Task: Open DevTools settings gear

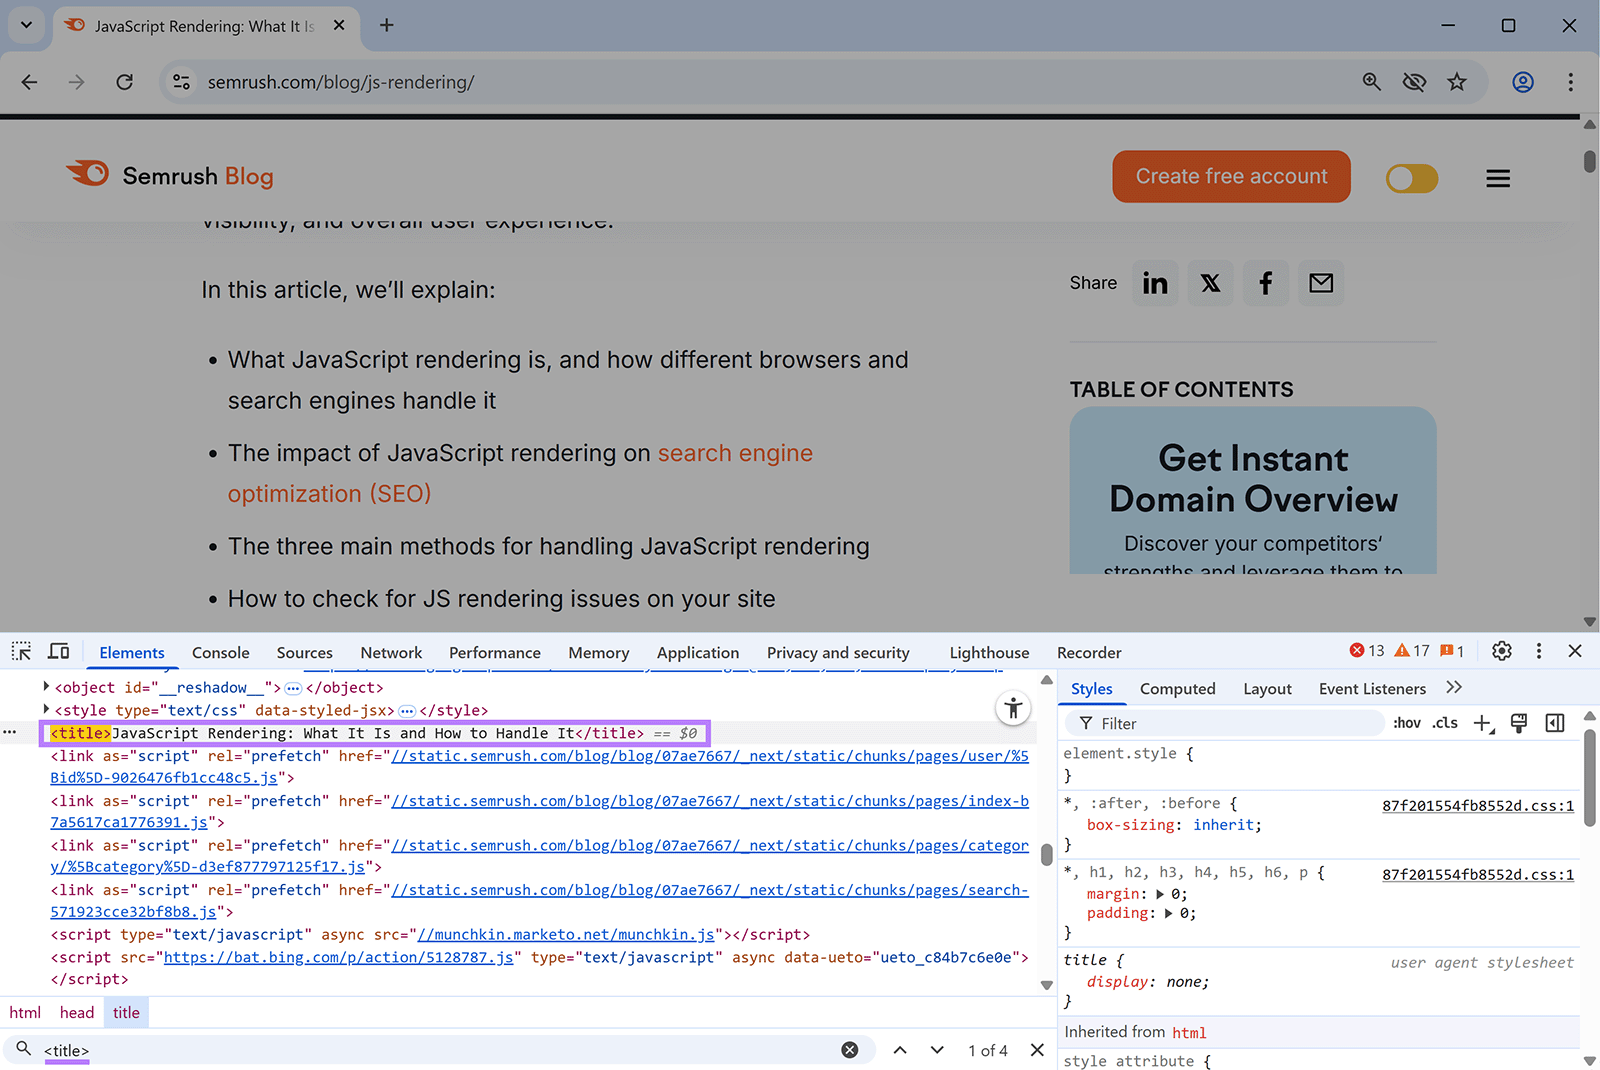Action: pyautogui.click(x=1501, y=651)
